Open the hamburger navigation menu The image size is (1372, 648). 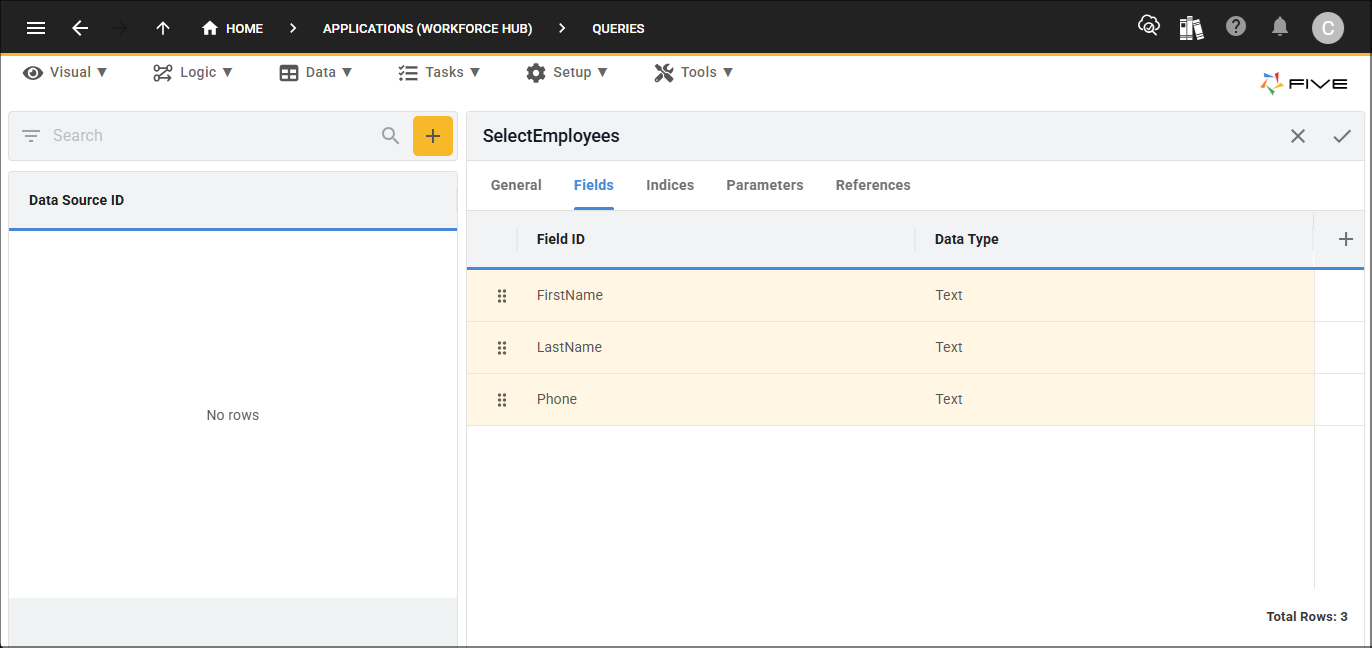point(36,28)
